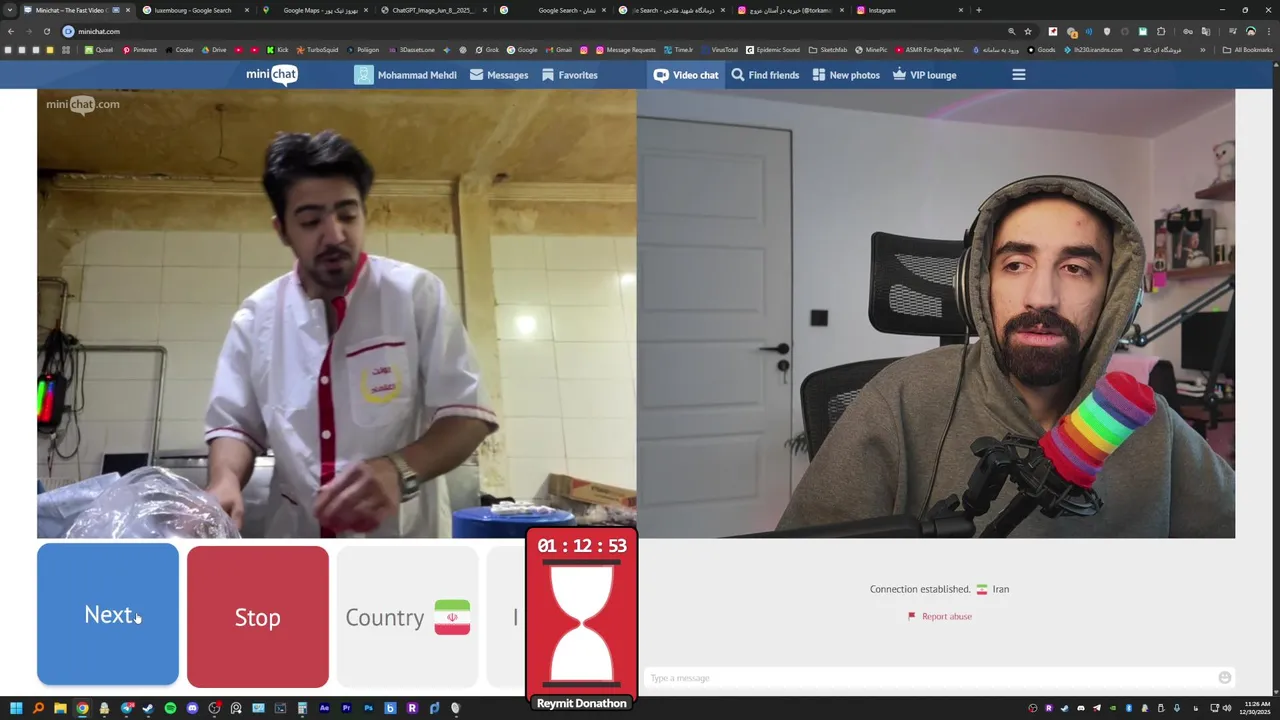Open ASMR For People bookmark
The image size is (1280, 720).
(930, 50)
